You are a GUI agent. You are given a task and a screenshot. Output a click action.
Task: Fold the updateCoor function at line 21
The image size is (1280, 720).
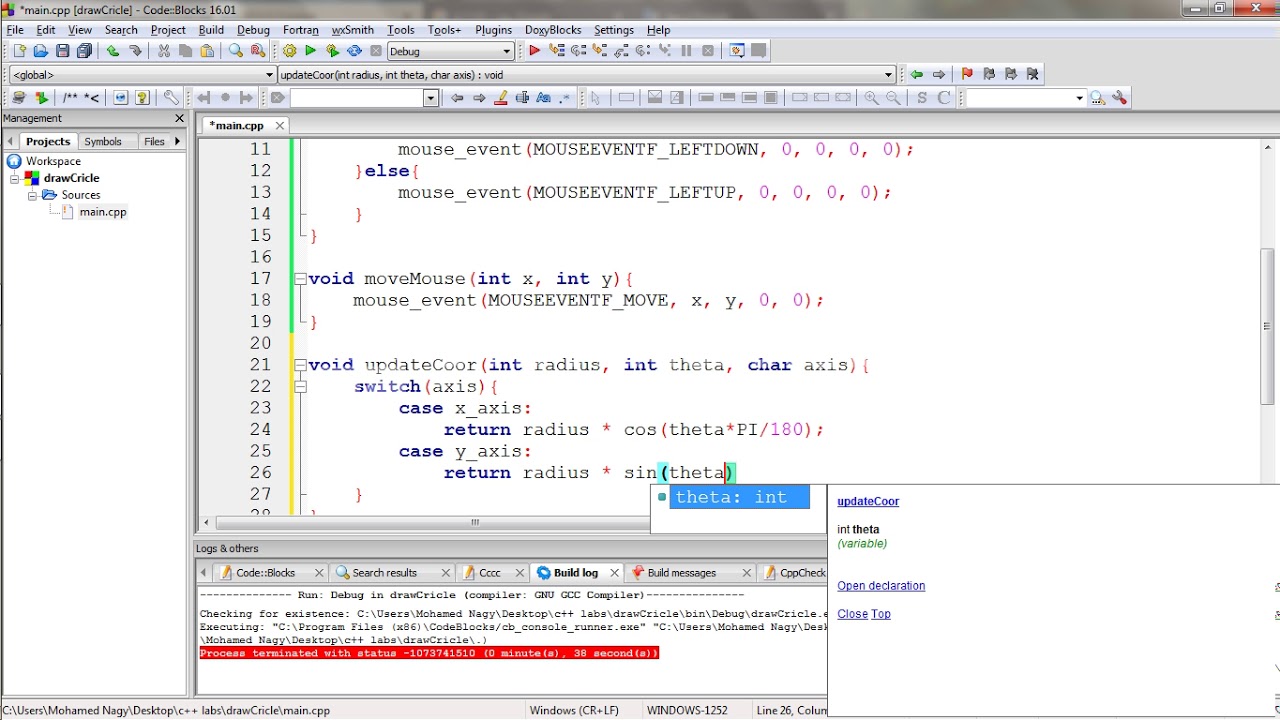pos(300,366)
